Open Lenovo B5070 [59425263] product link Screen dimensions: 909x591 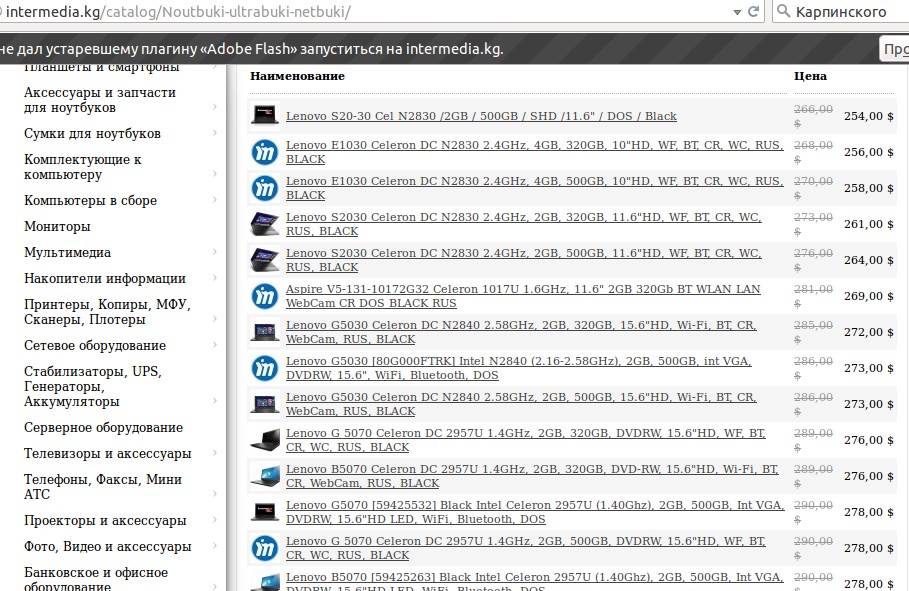[x=535, y=581]
